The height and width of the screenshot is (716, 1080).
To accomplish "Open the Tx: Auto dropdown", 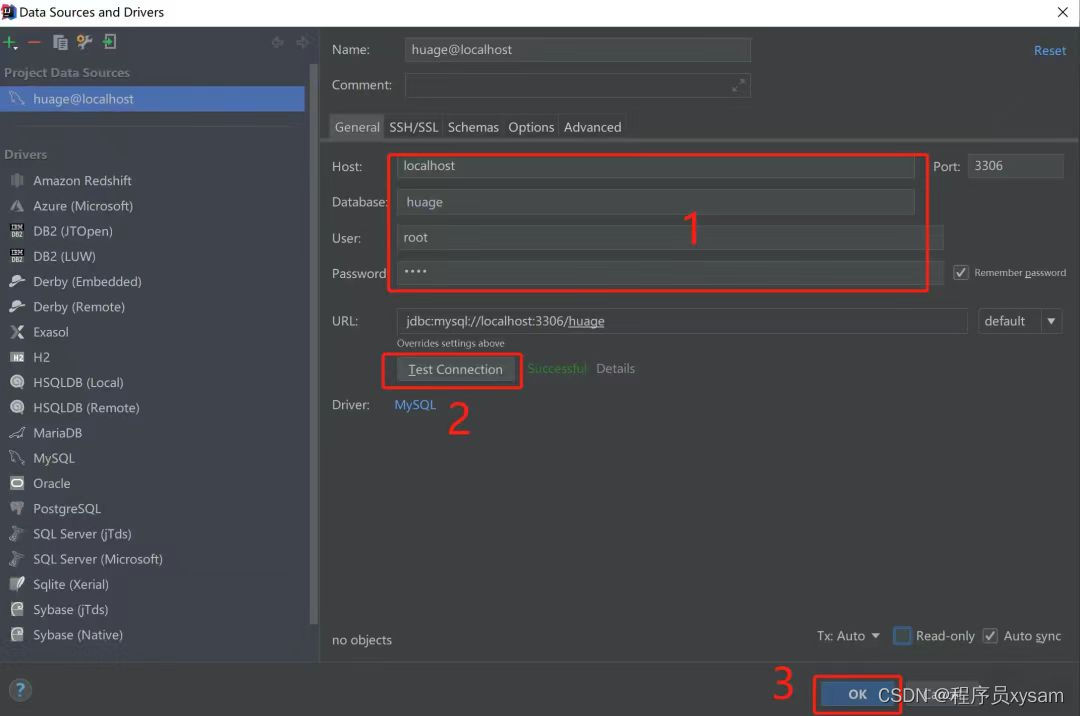I will point(848,636).
